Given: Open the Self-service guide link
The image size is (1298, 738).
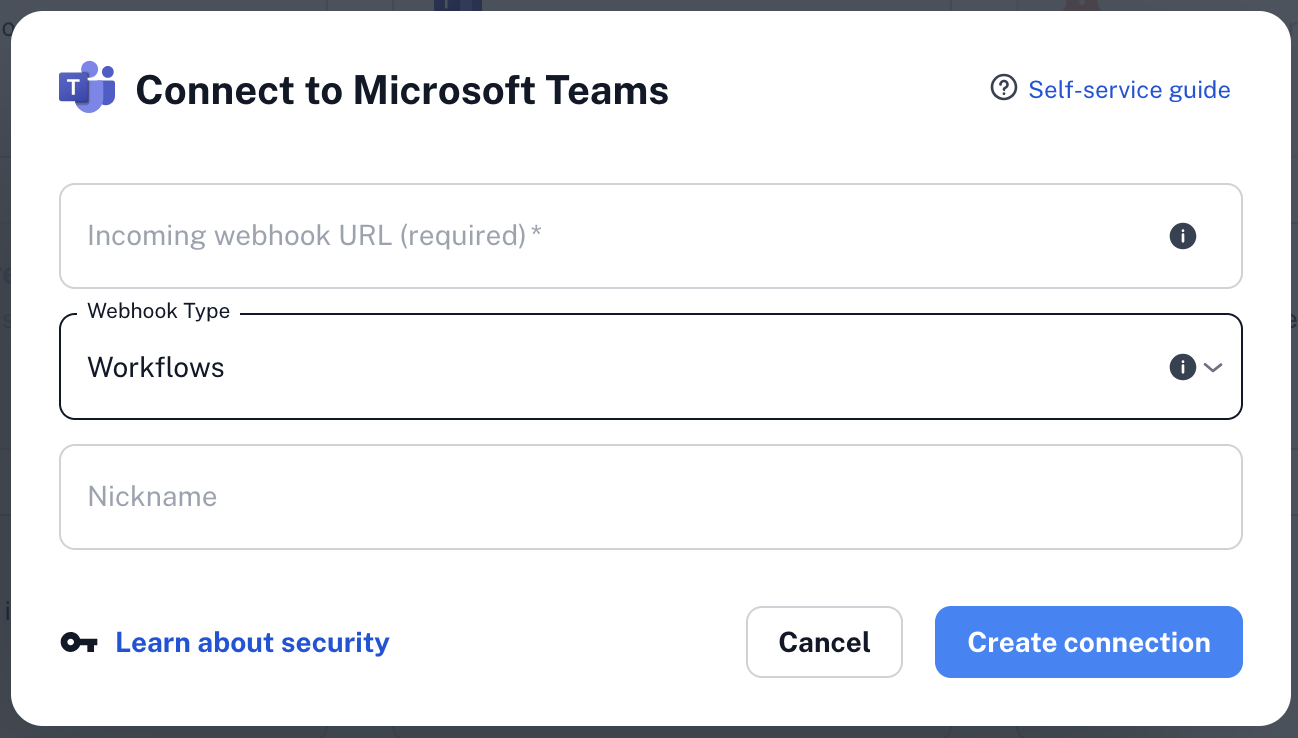Looking at the screenshot, I should point(1129,90).
